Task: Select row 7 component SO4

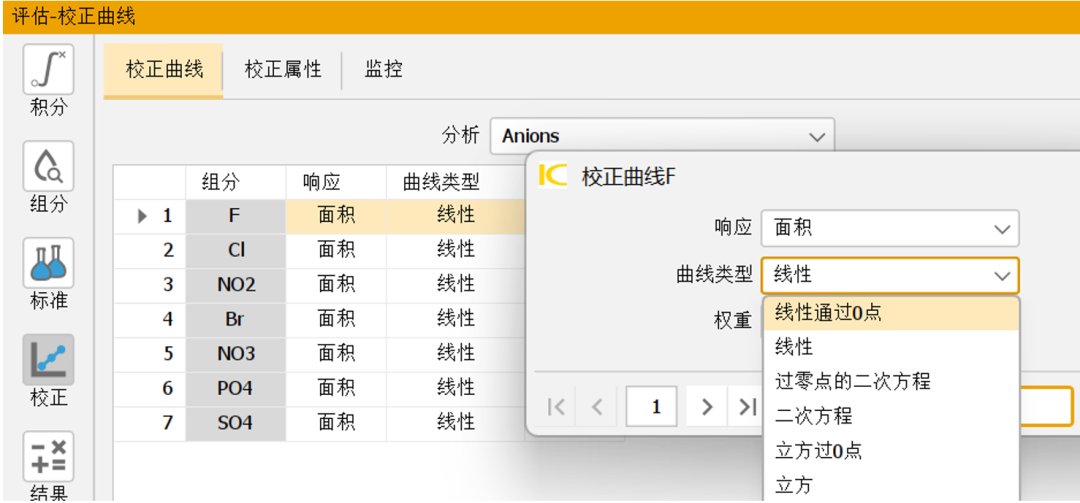Action: click(x=236, y=424)
